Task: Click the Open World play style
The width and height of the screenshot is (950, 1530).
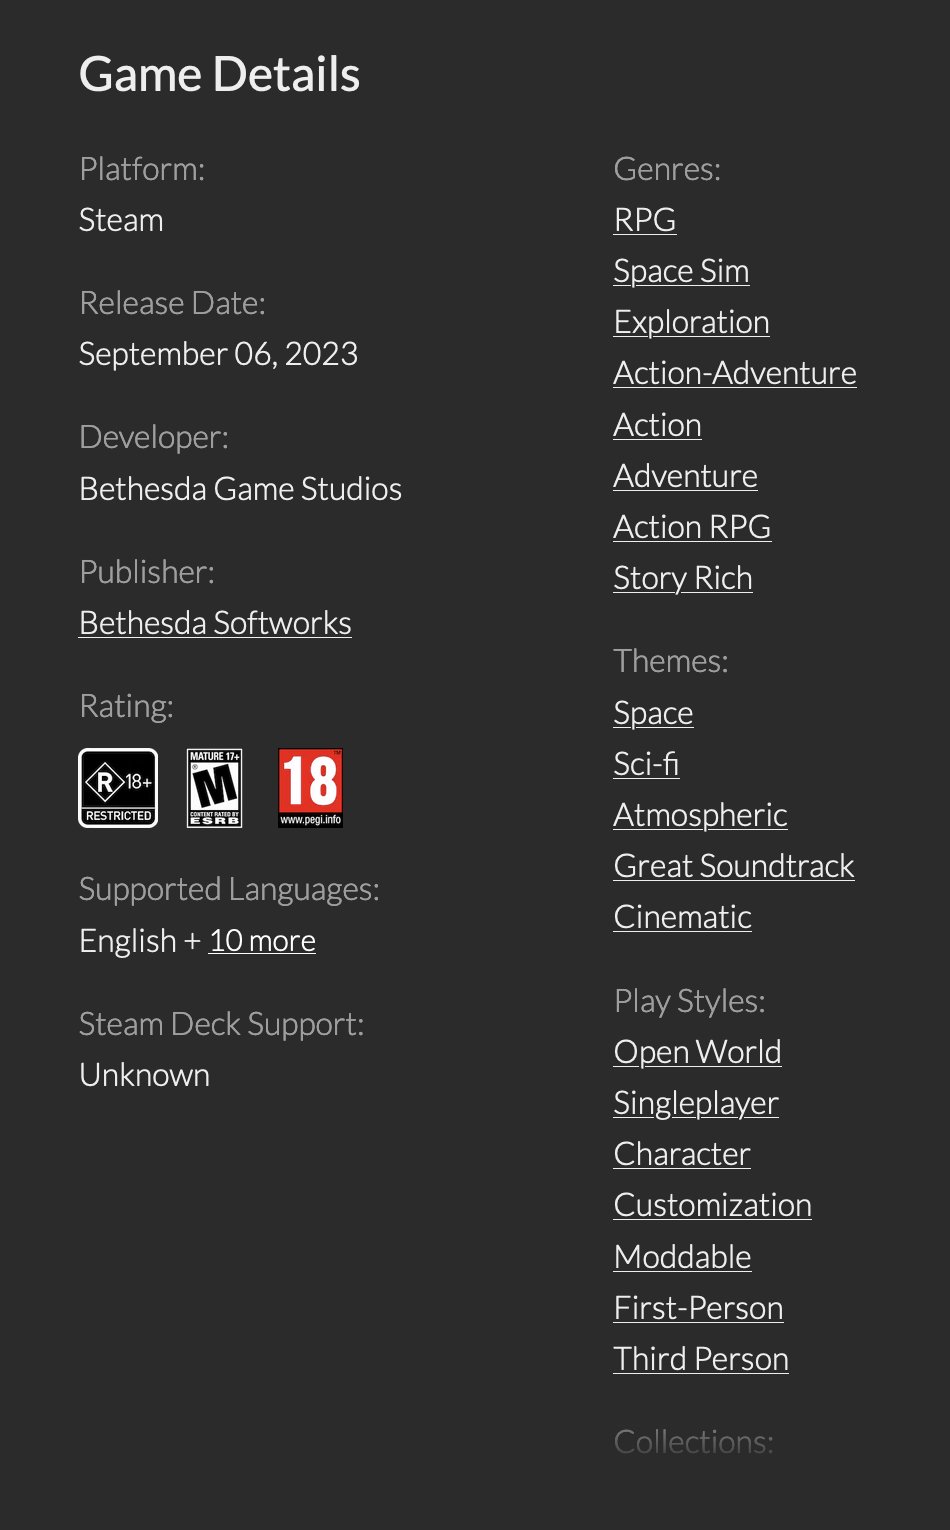Action: click(x=697, y=1051)
